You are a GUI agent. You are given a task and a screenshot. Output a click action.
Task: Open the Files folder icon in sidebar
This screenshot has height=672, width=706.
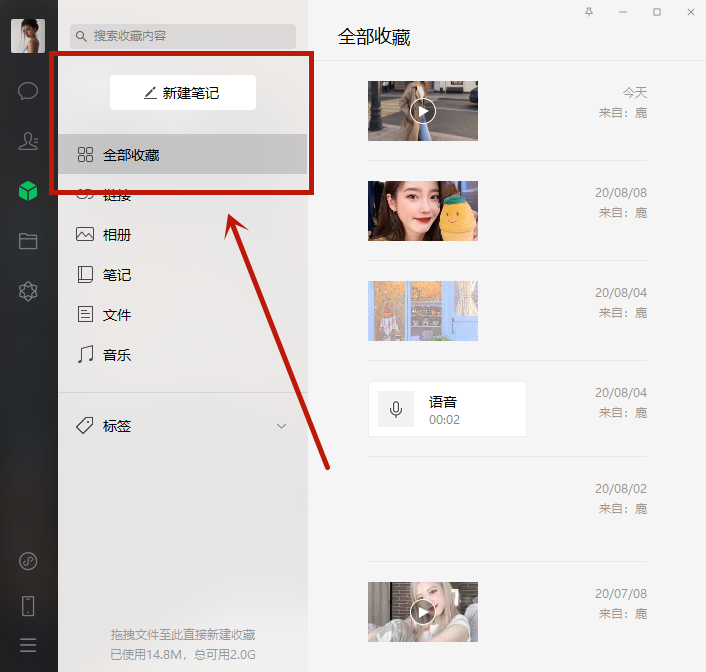(x=28, y=241)
